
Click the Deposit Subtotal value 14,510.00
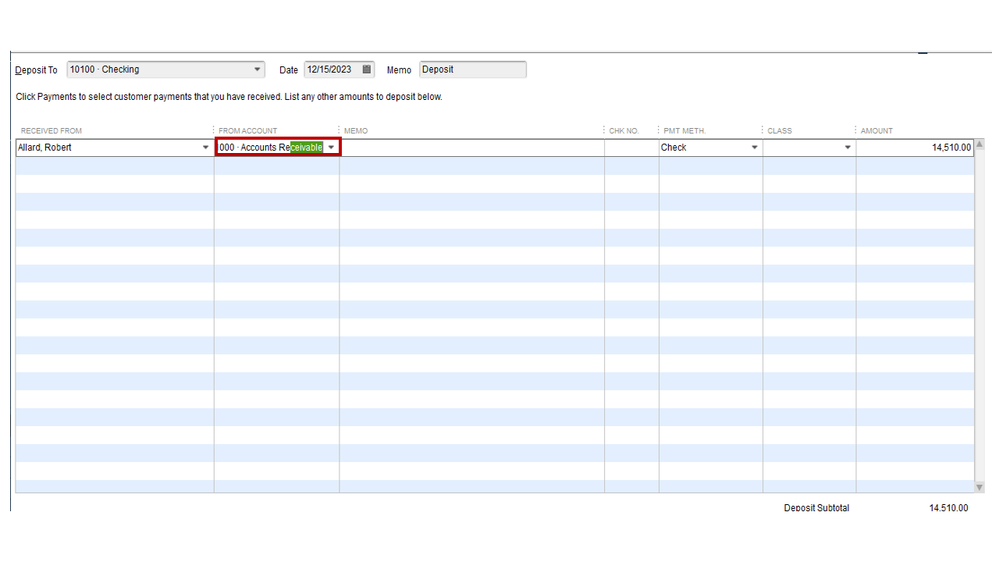click(948, 508)
